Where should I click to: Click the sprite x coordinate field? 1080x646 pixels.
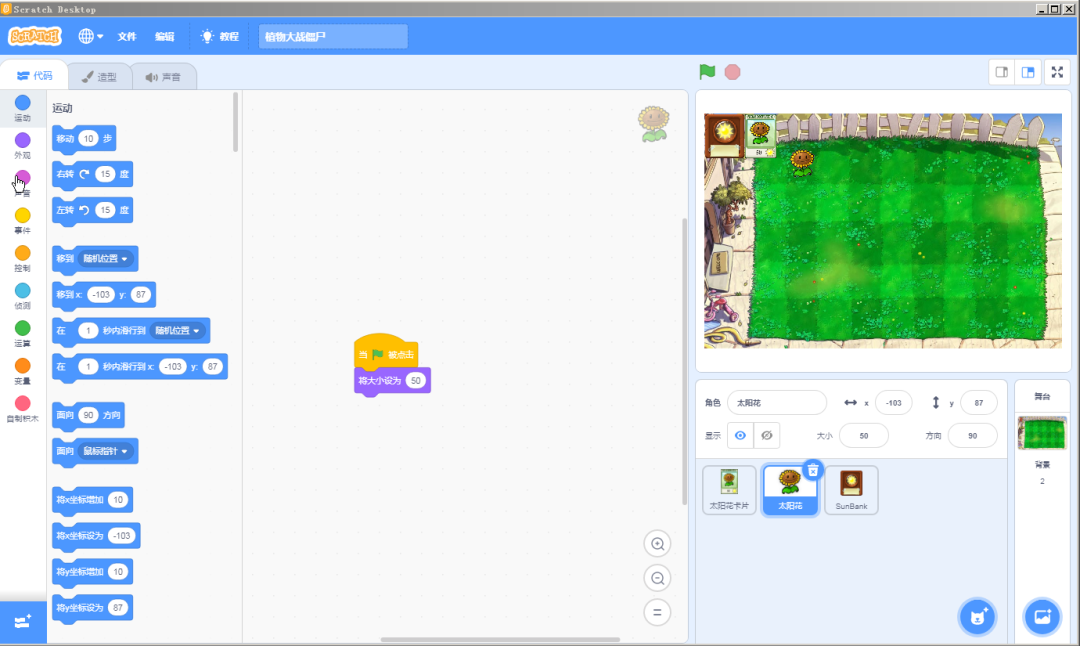tap(893, 403)
